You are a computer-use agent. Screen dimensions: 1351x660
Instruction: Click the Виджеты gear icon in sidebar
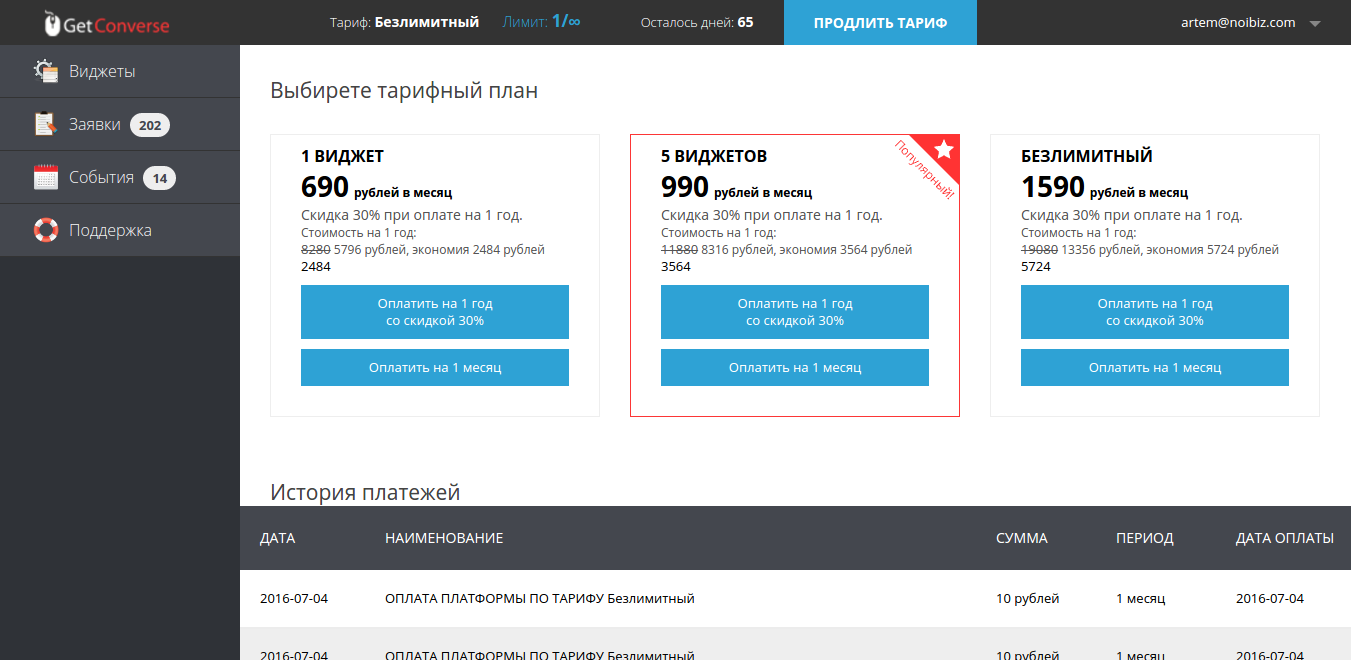pyautogui.click(x=46, y=71)
